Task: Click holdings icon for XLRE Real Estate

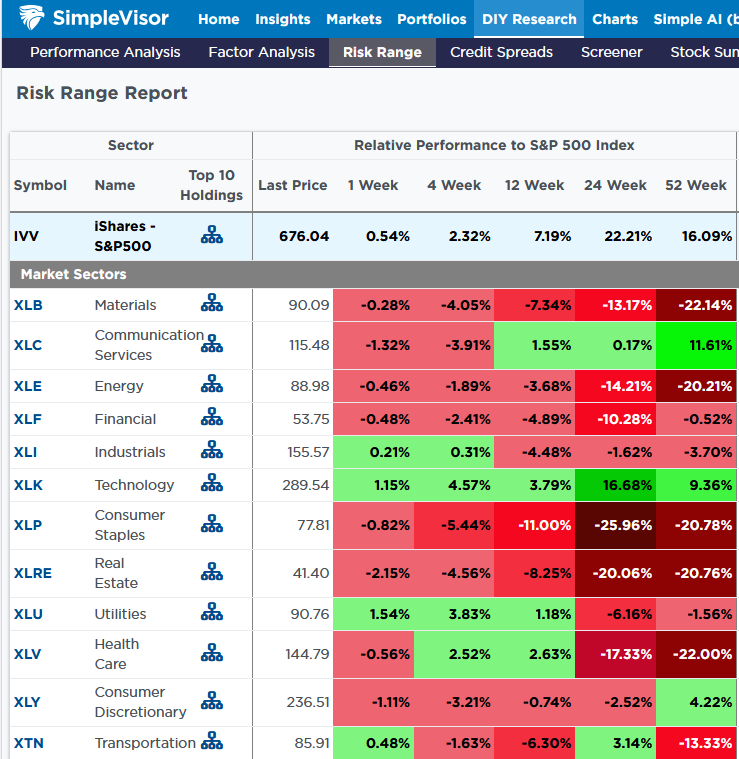Action: (211, 572)
